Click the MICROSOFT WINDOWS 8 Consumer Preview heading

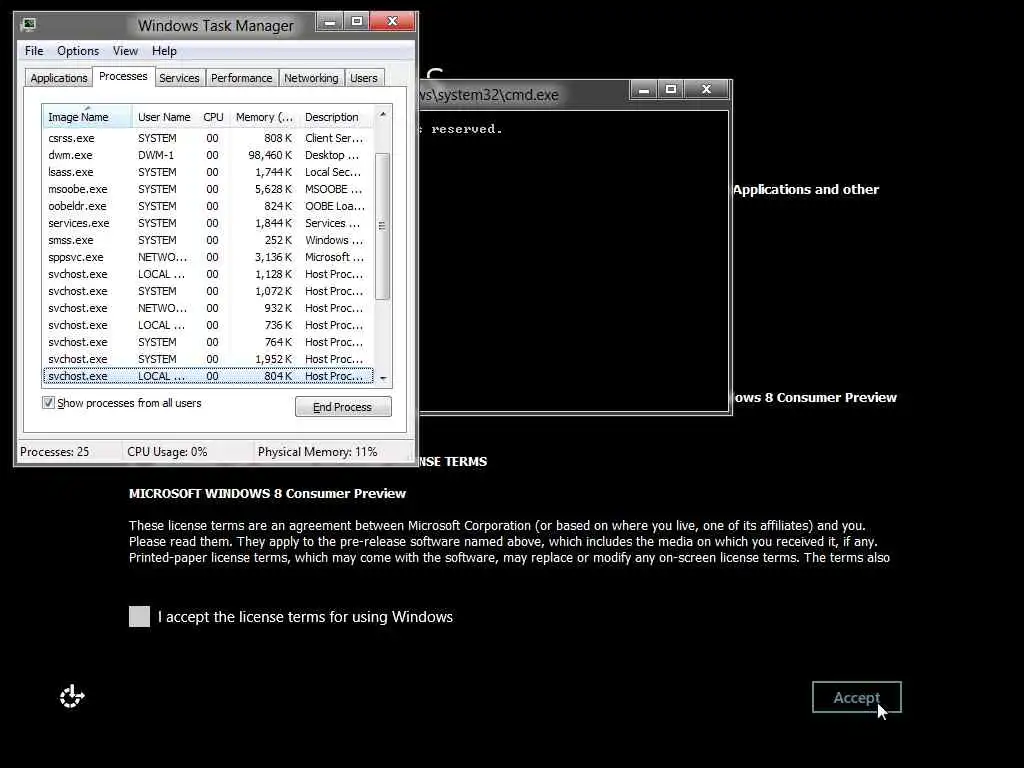pos(267,493)
